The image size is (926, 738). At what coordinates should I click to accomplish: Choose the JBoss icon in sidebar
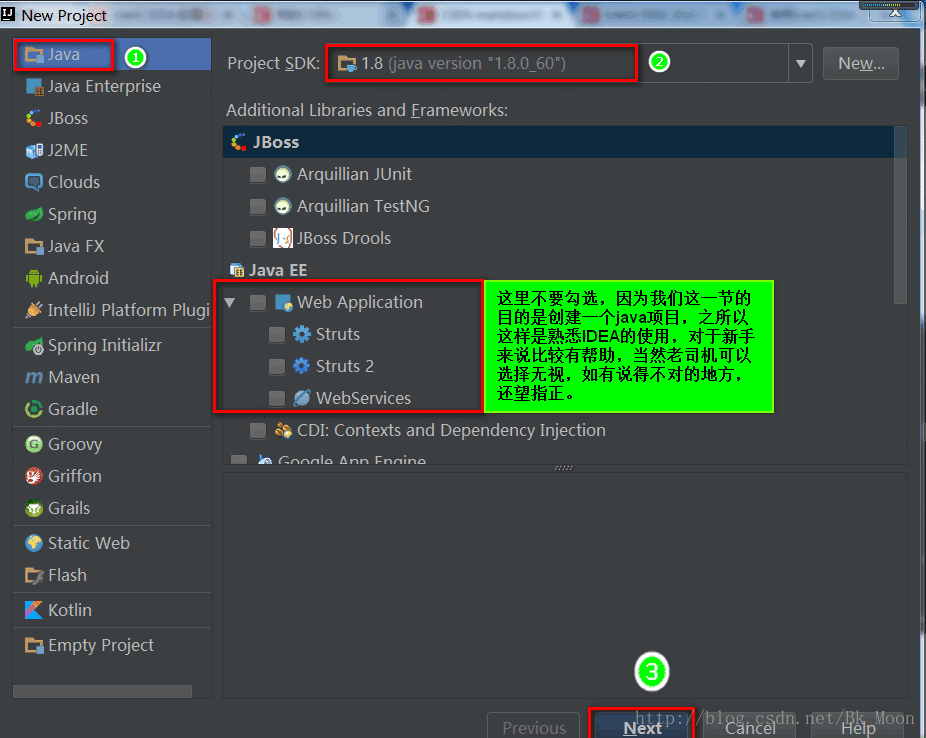[x=34, y=119]
